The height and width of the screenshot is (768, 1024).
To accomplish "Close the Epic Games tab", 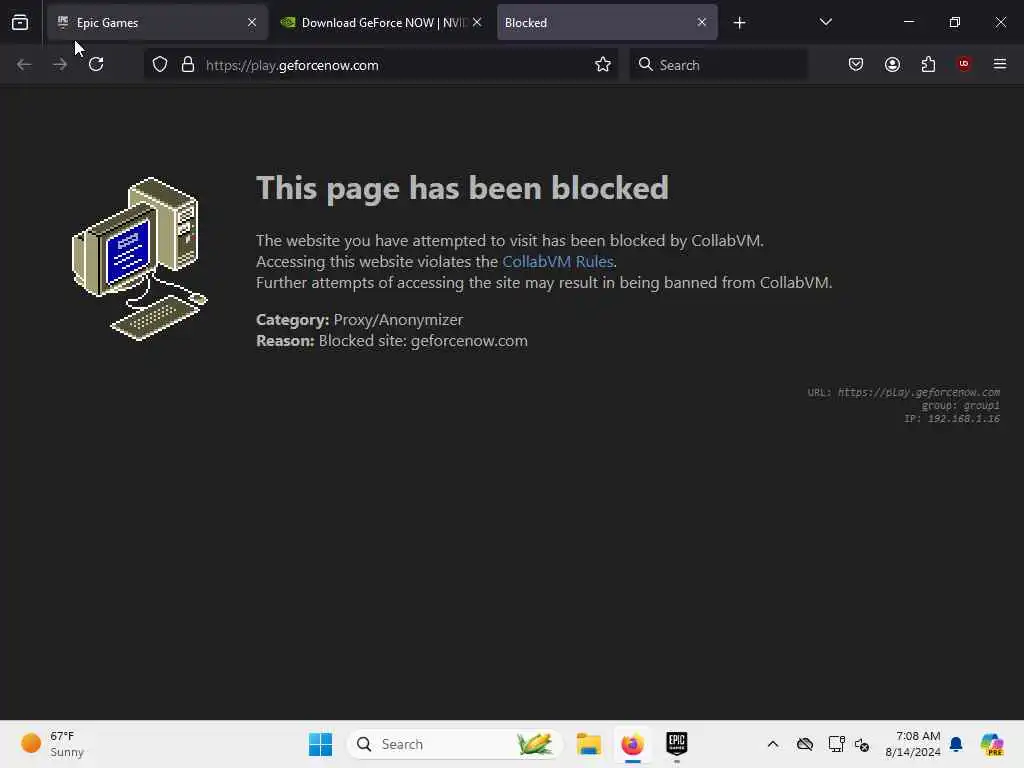I will [x=251, y=22].
